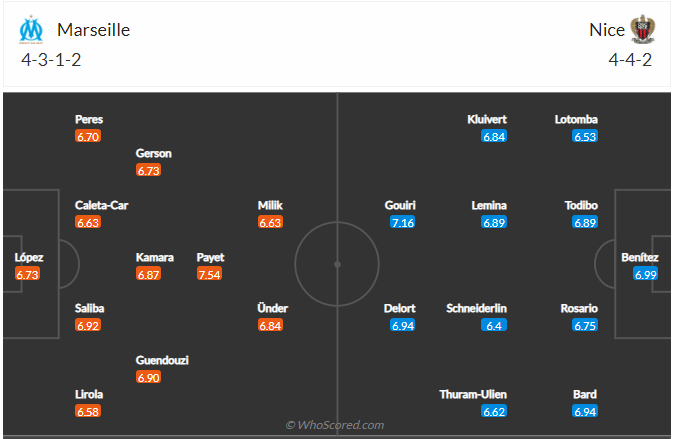
Task: Click player name Kluivert
Action: click(x=487, y=119)
